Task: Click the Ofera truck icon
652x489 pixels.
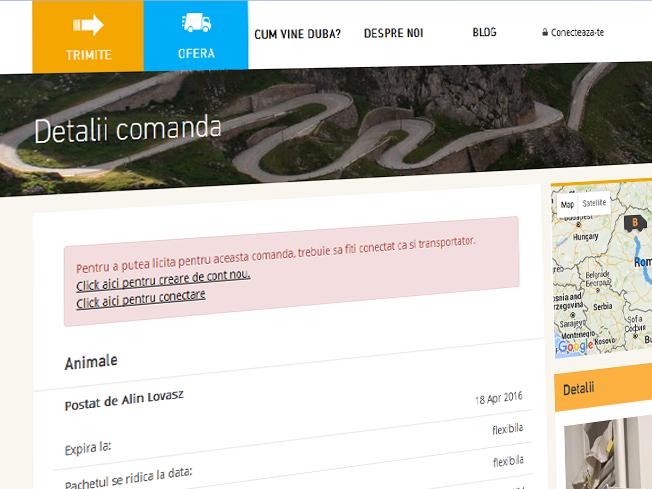Action: pyautogui.click(x=196, y=24)
